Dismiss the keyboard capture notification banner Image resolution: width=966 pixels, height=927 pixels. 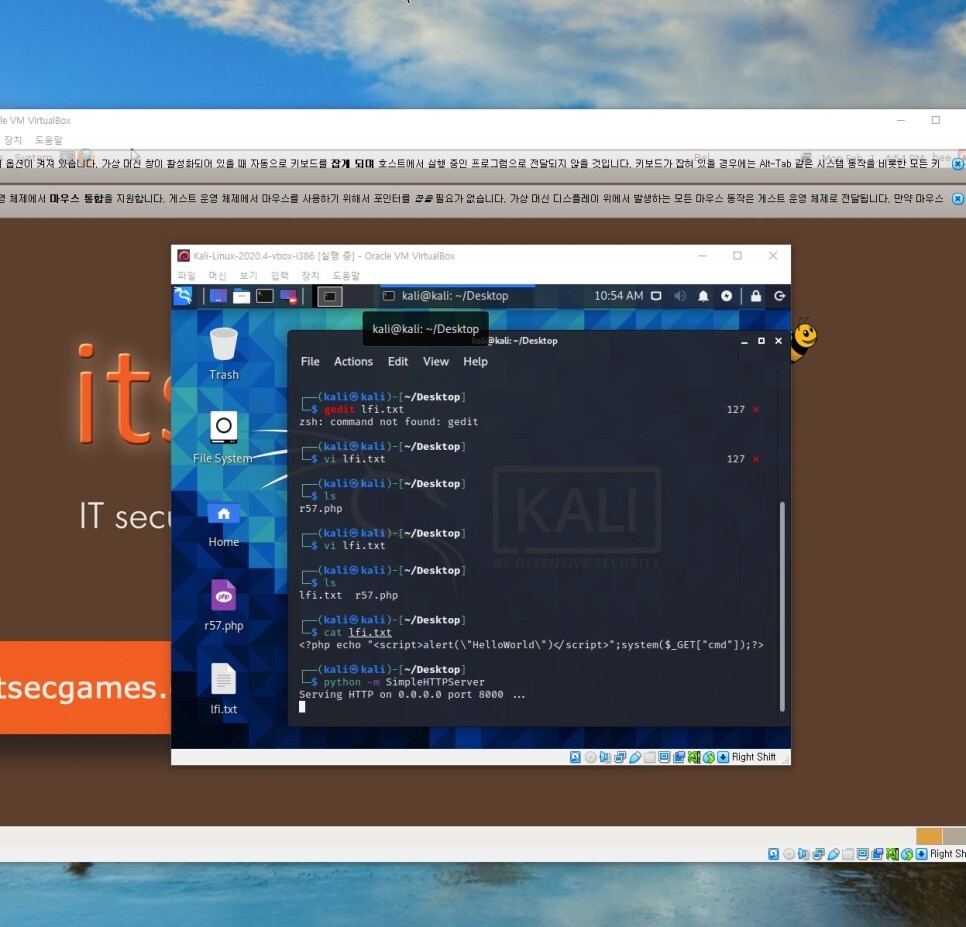point(957,164)
